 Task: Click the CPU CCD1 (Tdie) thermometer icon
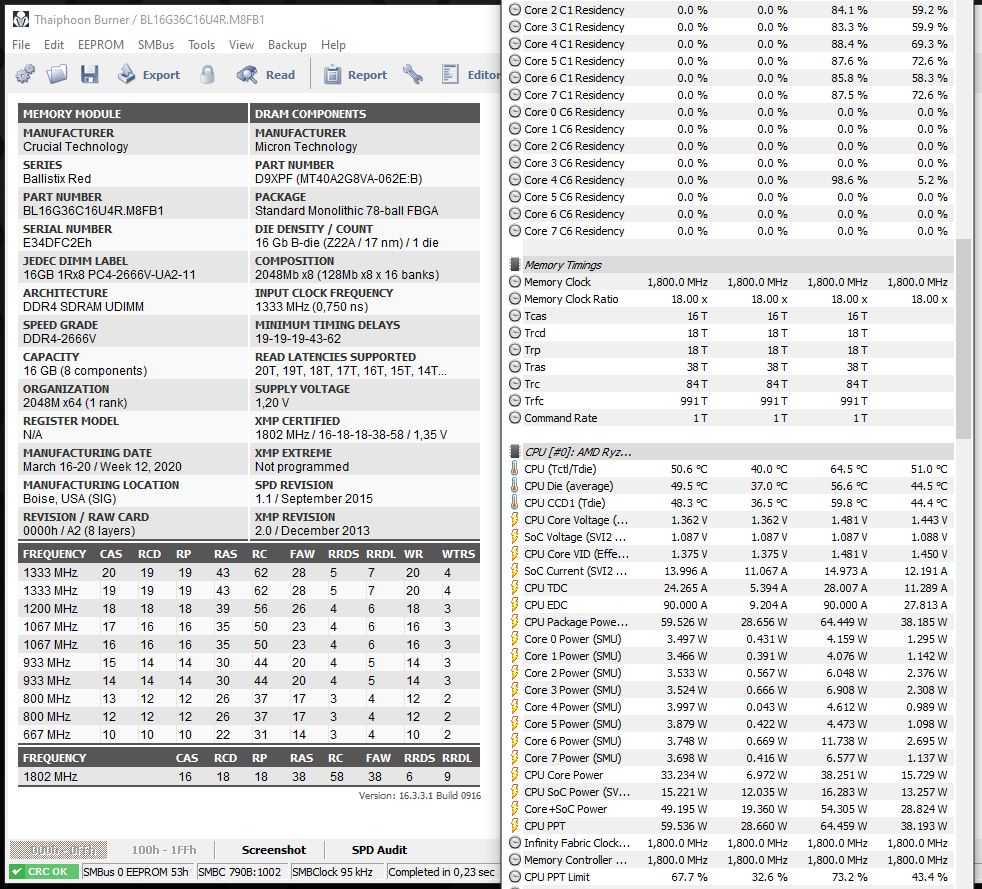(x=515, y=502)
